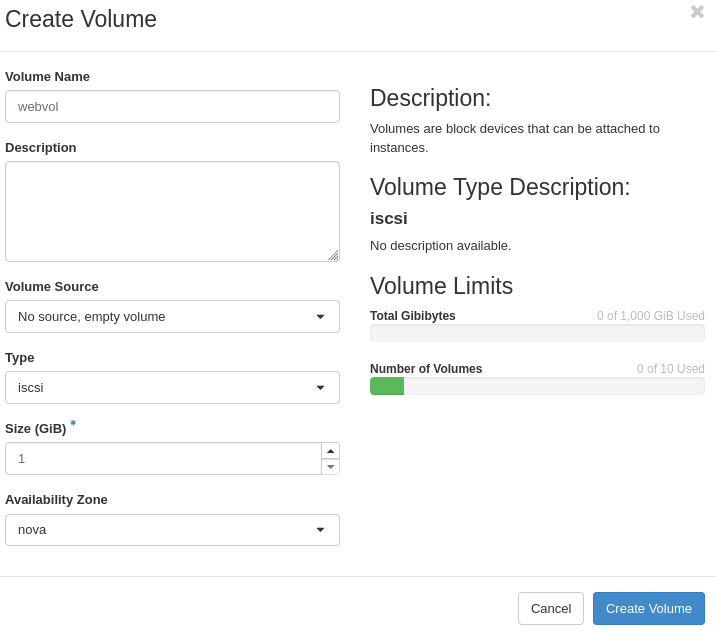Click the Type dropdown caret arrow

(x=321, y=388)
